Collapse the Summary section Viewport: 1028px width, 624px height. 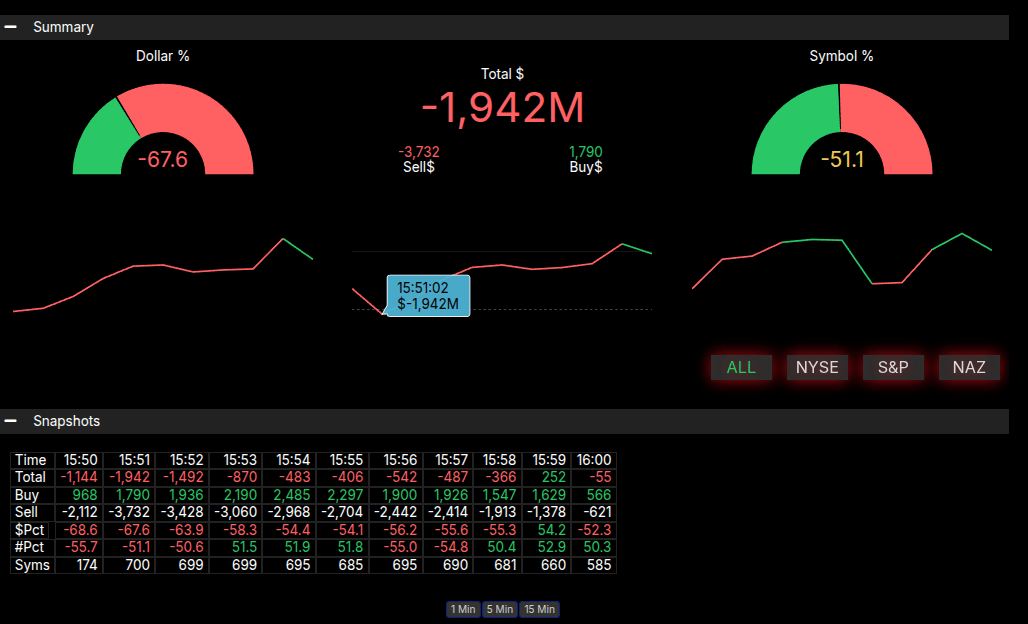pos(11,27)
